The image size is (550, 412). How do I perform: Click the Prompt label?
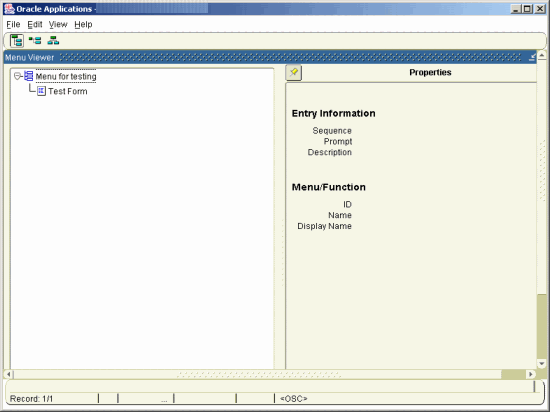click(338, 142)
